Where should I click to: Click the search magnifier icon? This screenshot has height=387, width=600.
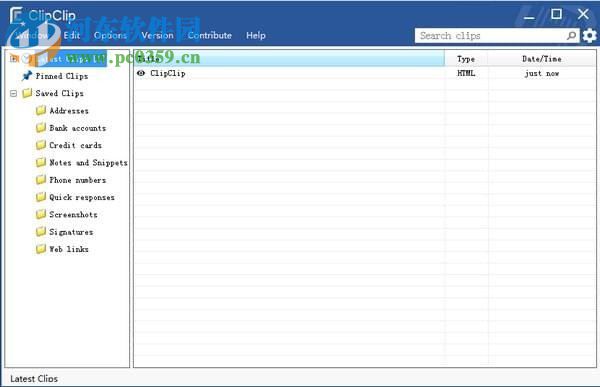[572, 36]
